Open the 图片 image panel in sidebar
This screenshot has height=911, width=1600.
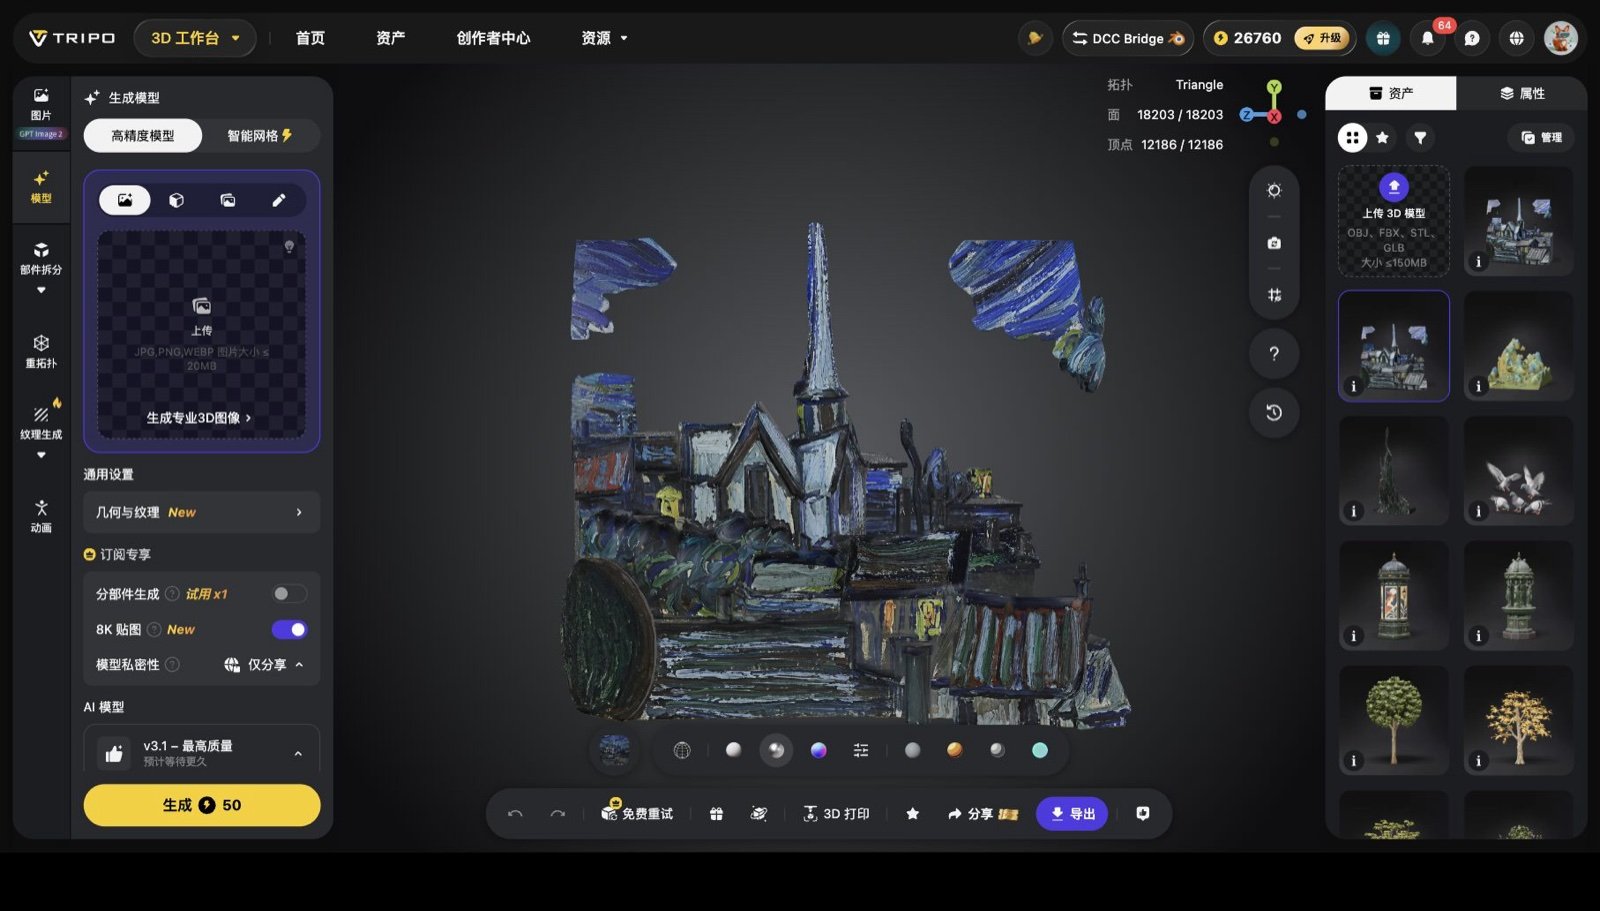[x=41, y=104]
